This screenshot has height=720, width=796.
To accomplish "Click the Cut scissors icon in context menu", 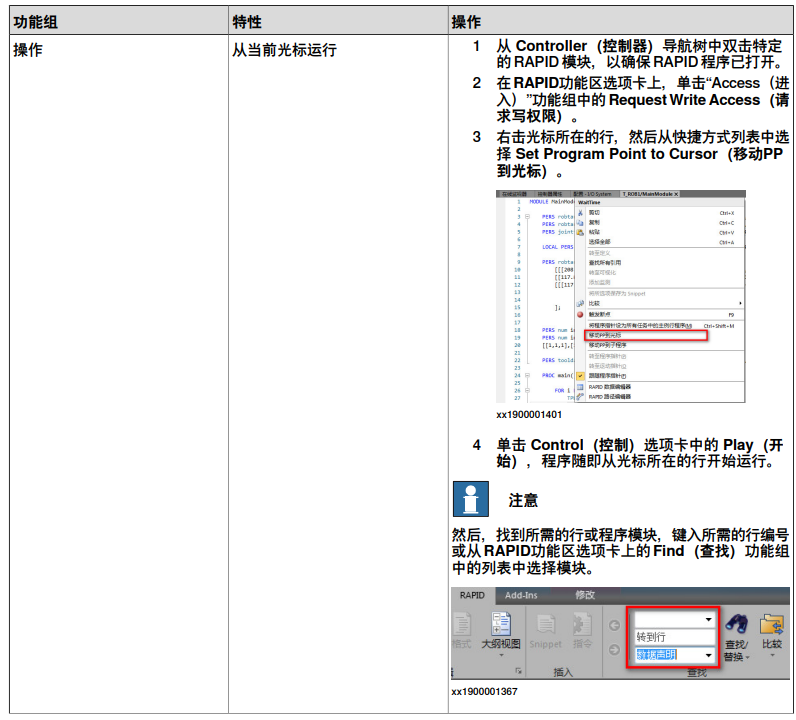I will point(580,213).
